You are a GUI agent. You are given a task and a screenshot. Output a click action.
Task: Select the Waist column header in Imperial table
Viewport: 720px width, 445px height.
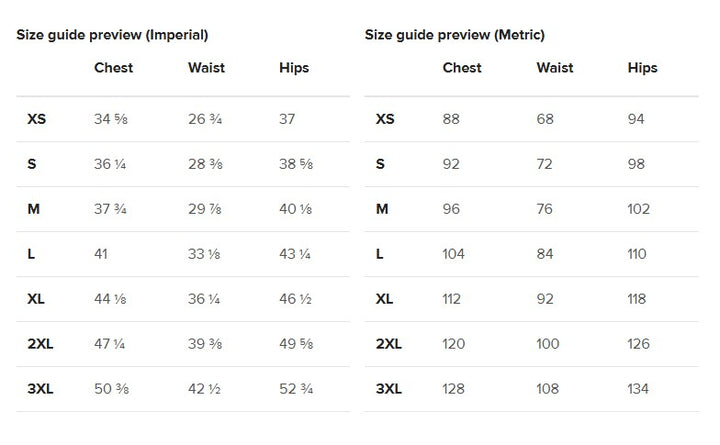(206, 68)
